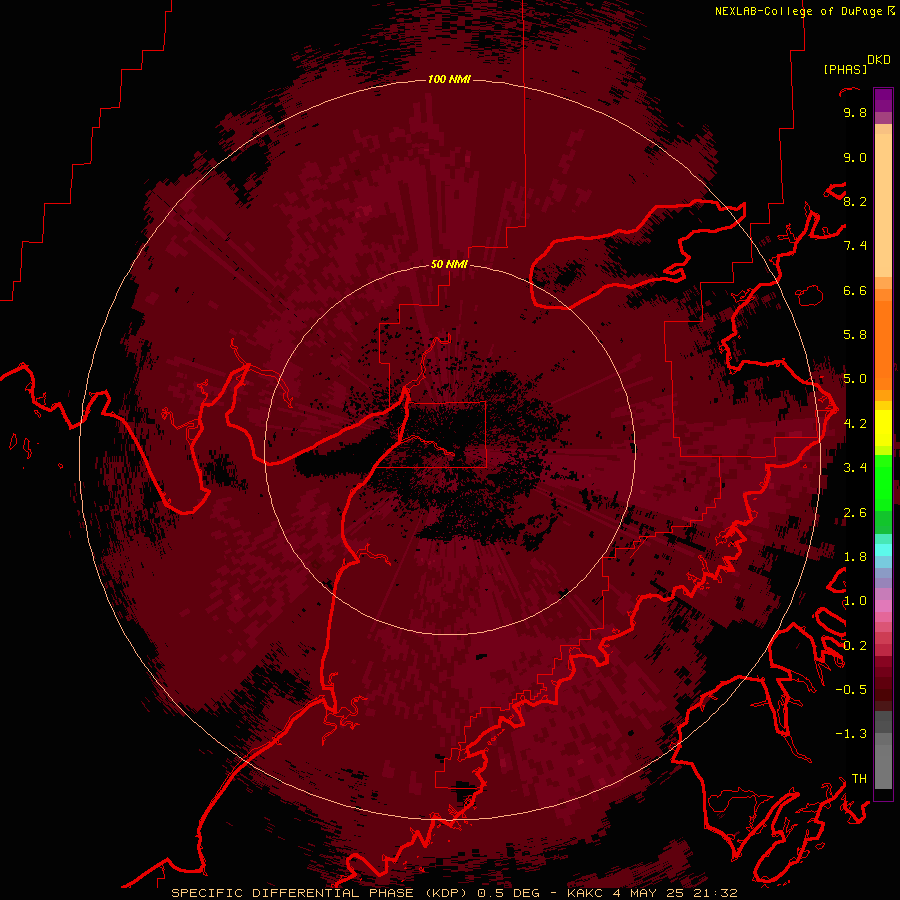Click the 9.0 value on the color scale
Viewport: 900px width, 900px height.
tap(855, 158)
